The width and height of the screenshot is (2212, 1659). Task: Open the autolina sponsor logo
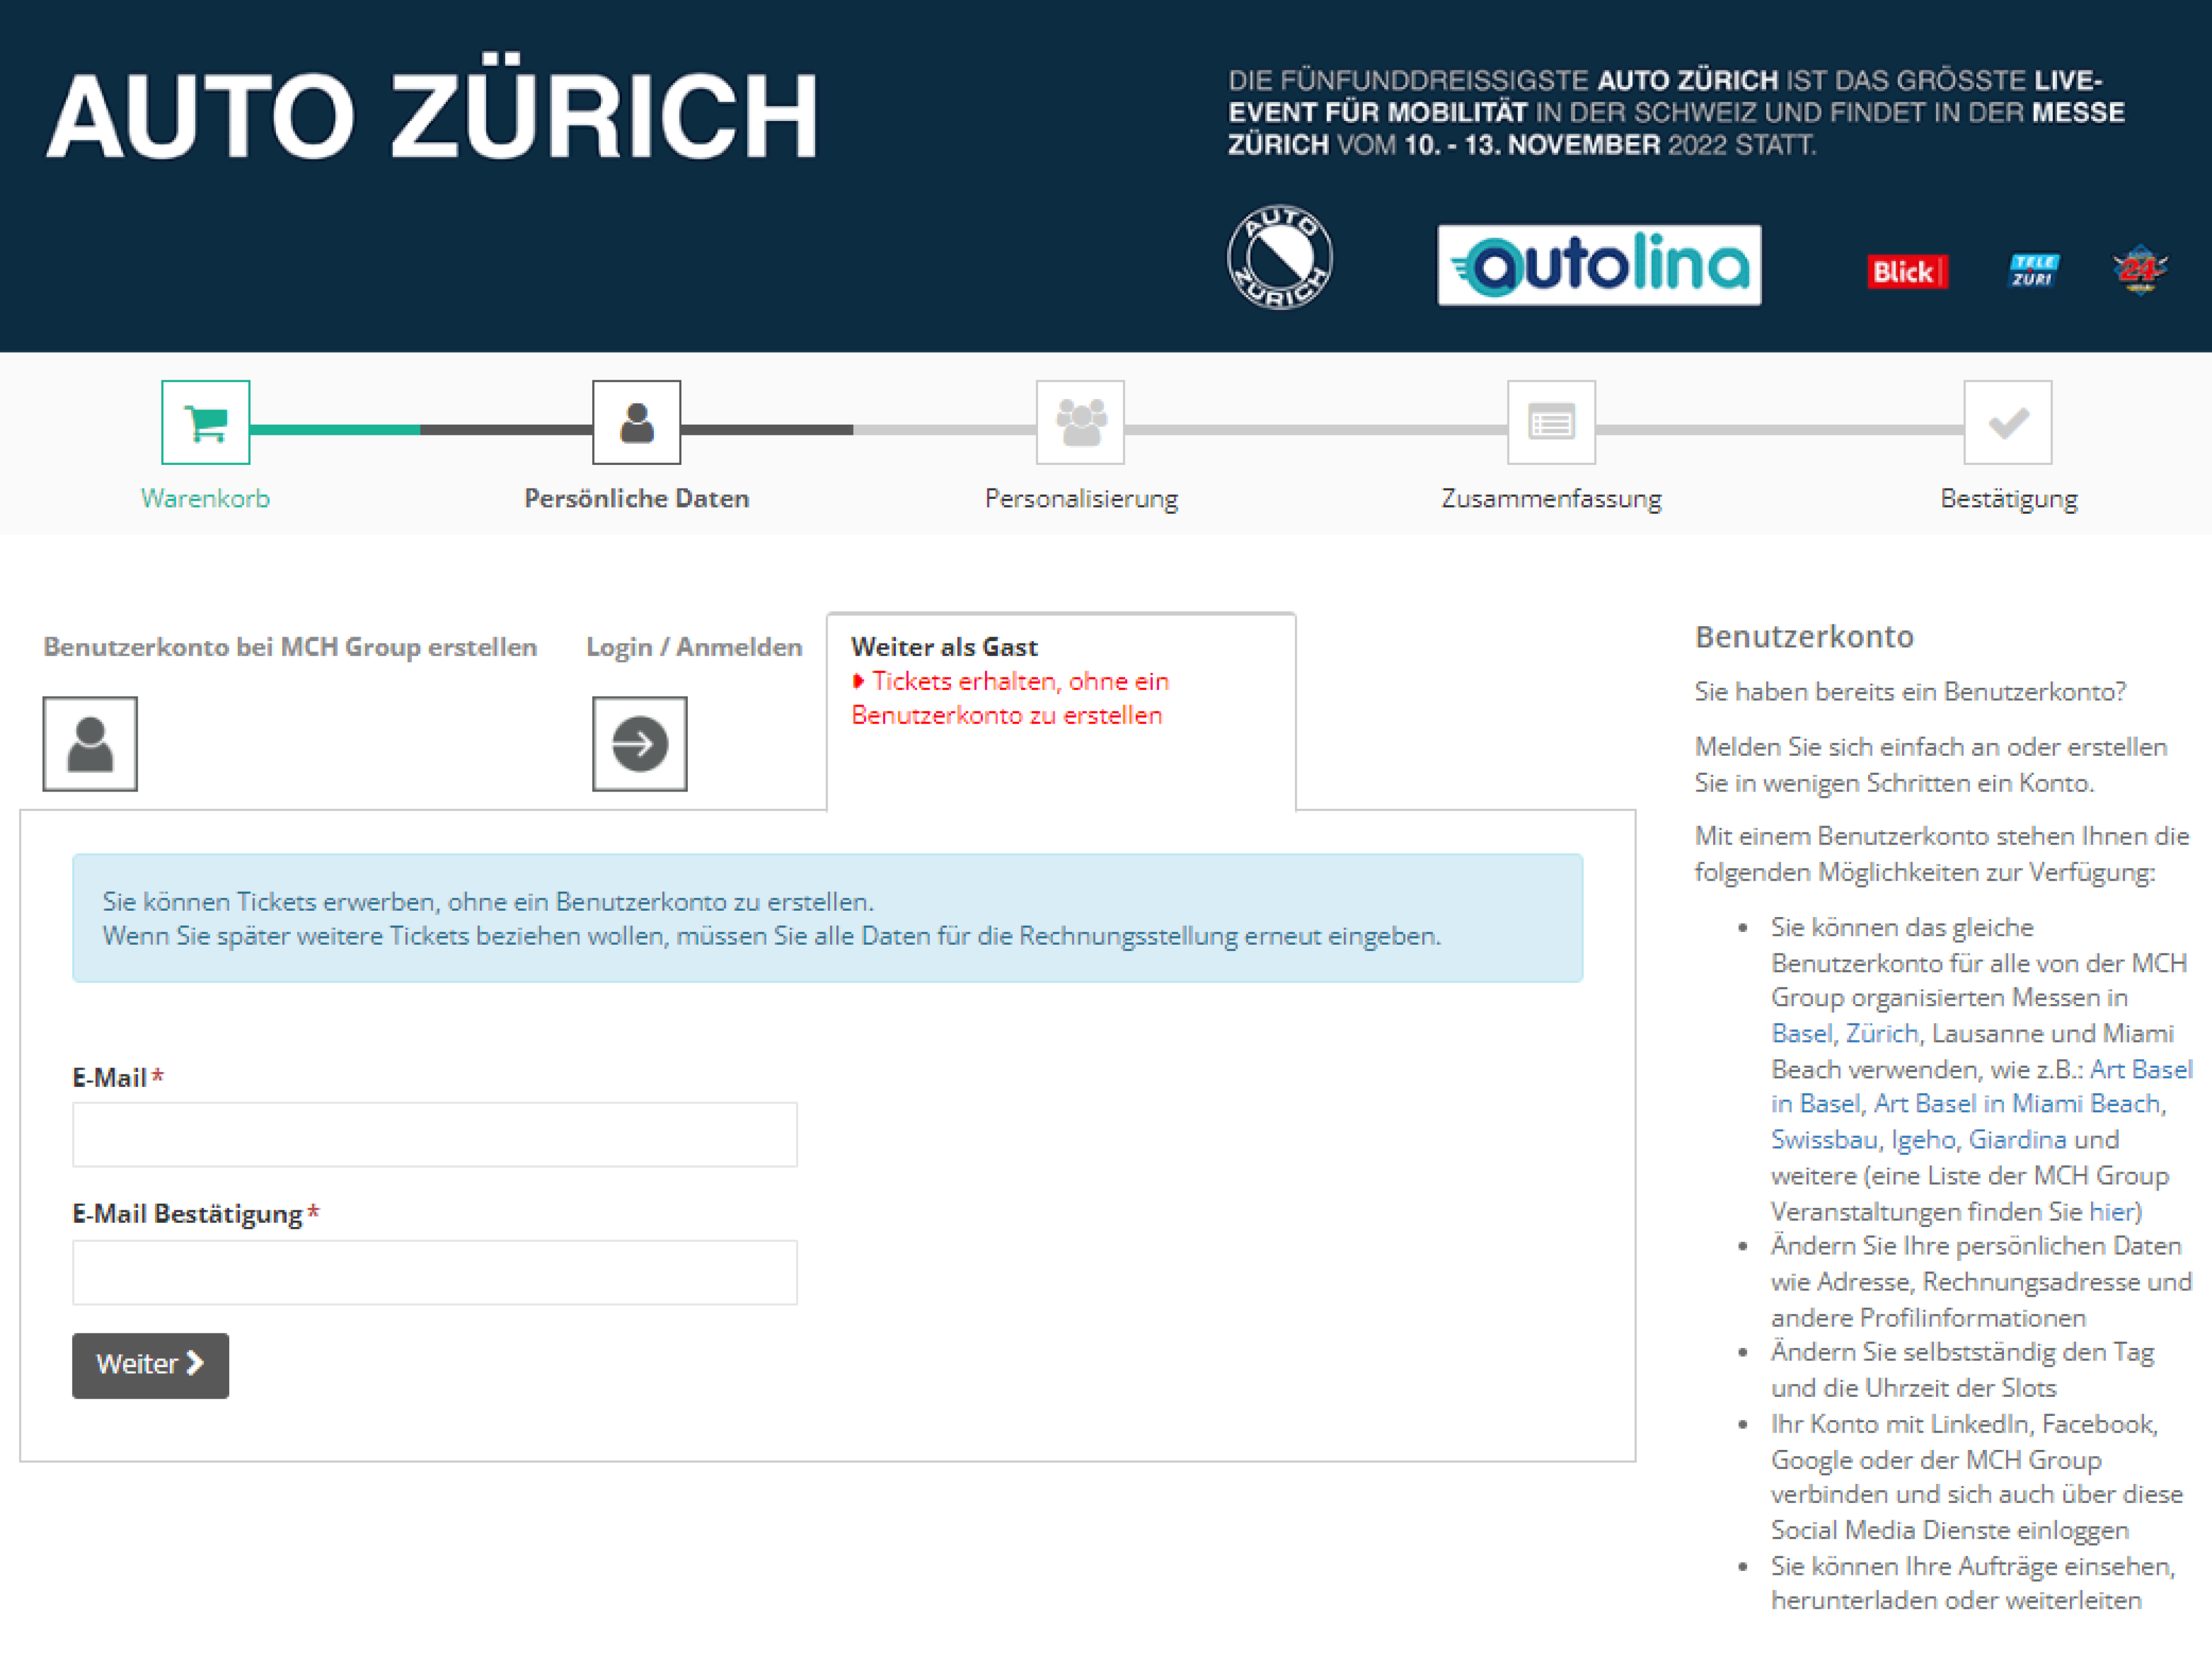coord(1599,265)
